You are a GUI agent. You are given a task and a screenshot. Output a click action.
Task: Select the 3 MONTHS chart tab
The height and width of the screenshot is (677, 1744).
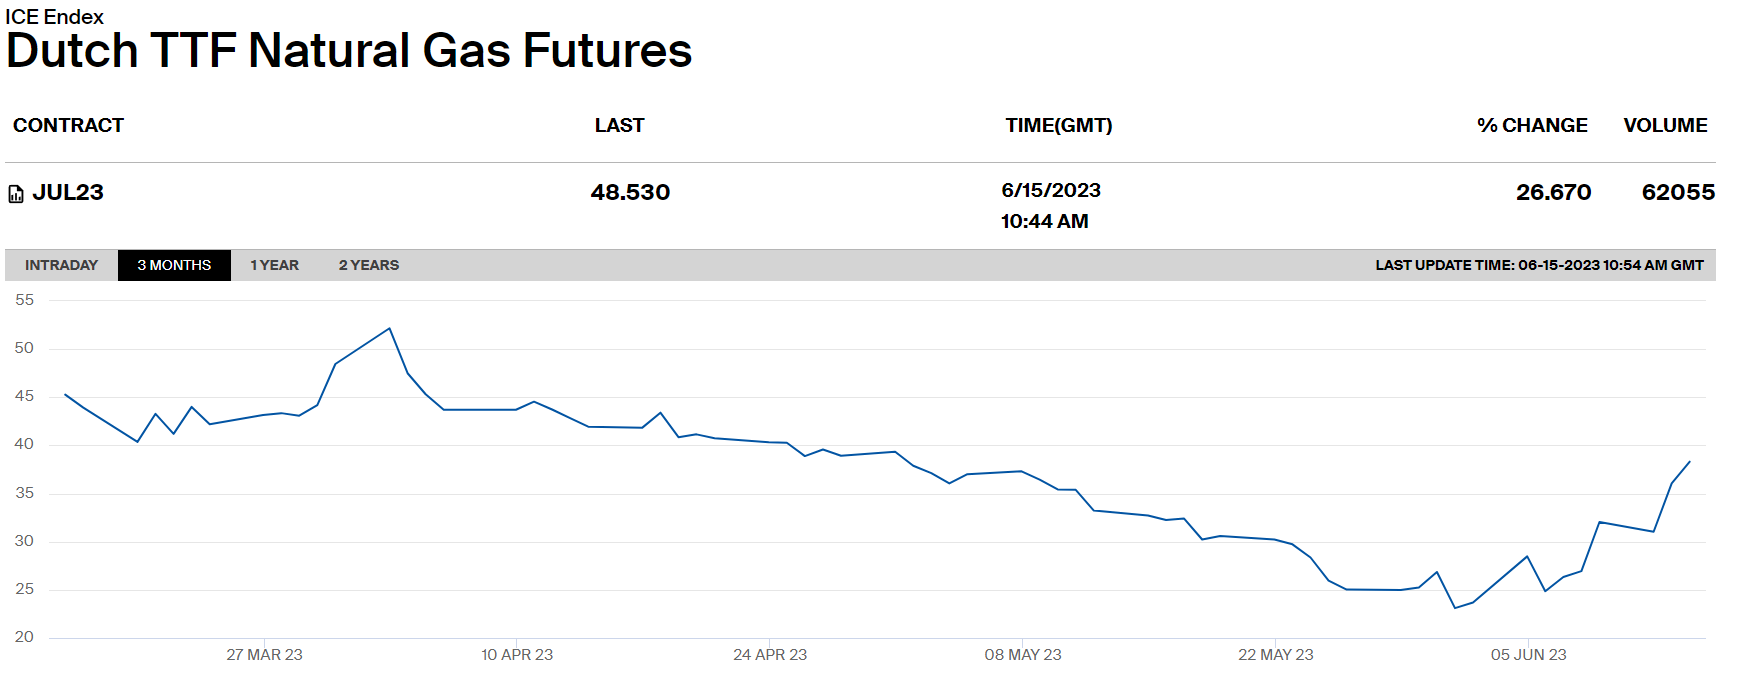[x=174, y=265]
